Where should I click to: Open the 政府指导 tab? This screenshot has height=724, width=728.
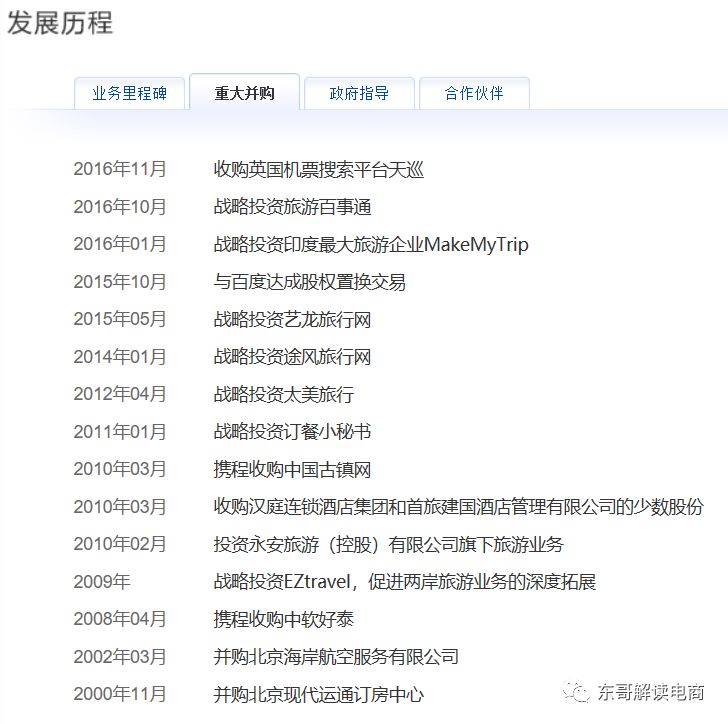click(x=359, y=93)
